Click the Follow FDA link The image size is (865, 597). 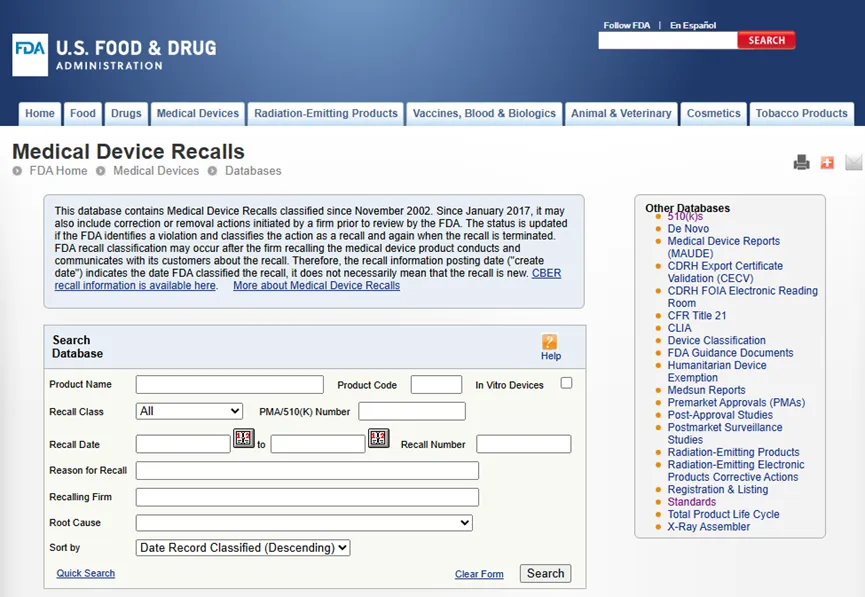(627, 25)
